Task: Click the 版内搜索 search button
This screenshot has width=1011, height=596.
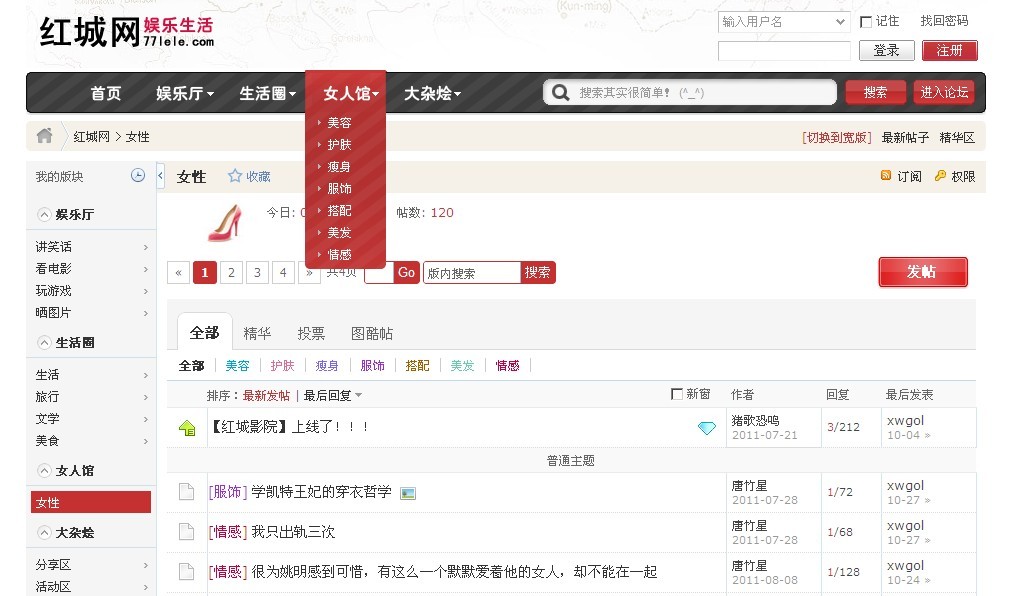Action: pyautogui.click(x=537, y=272)
